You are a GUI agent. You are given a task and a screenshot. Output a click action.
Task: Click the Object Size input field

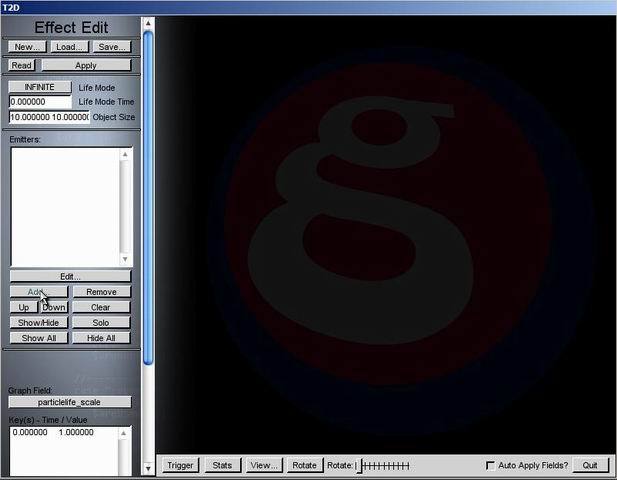tap(49, 117)
